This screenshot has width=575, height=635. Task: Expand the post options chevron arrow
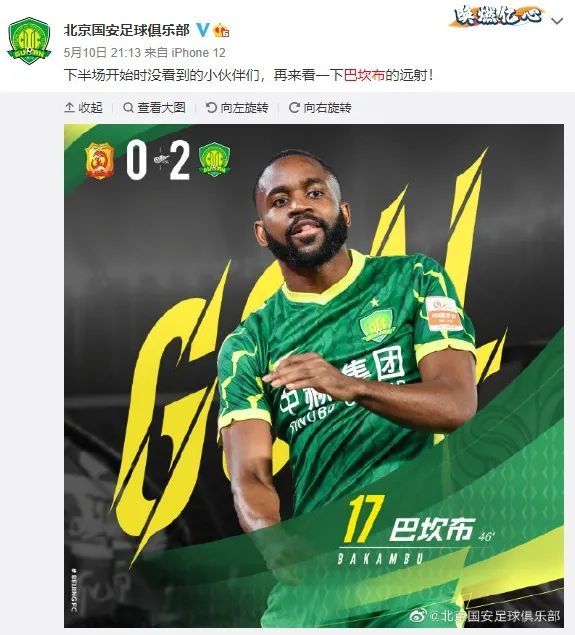[x=558, y=21]
